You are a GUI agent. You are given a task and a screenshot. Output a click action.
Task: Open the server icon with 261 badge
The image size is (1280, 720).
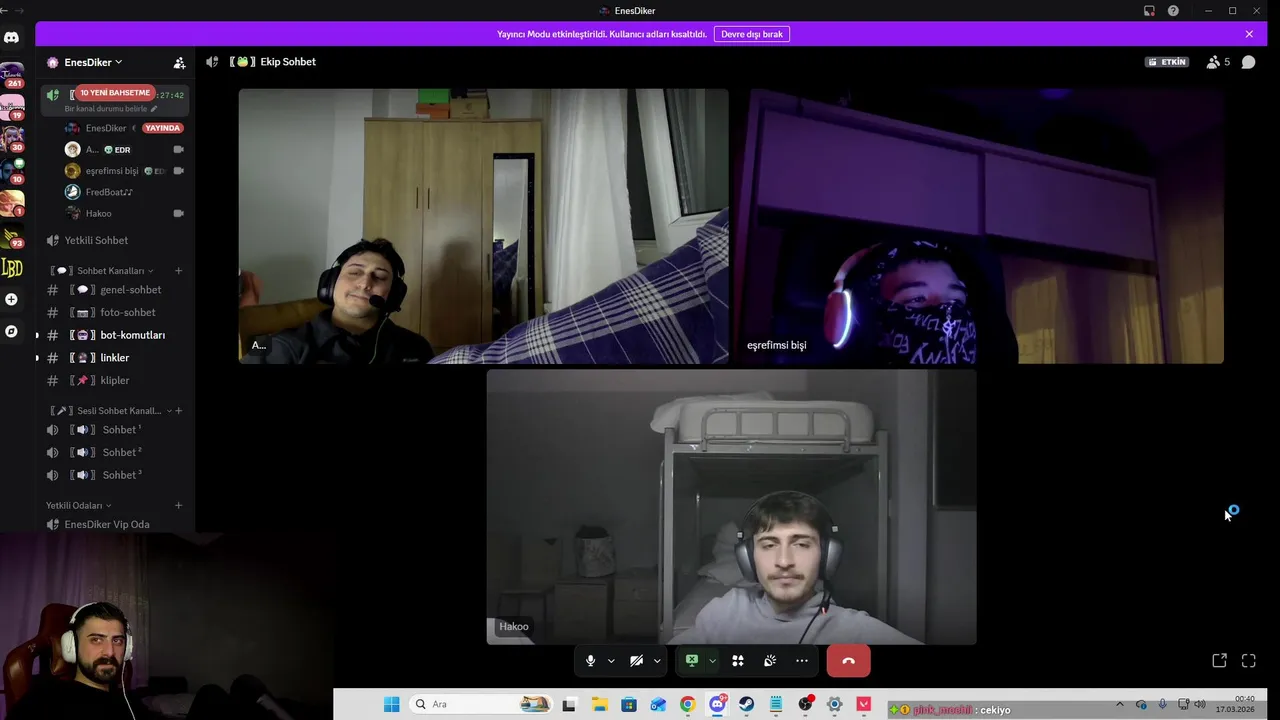(x=11, y=75)
